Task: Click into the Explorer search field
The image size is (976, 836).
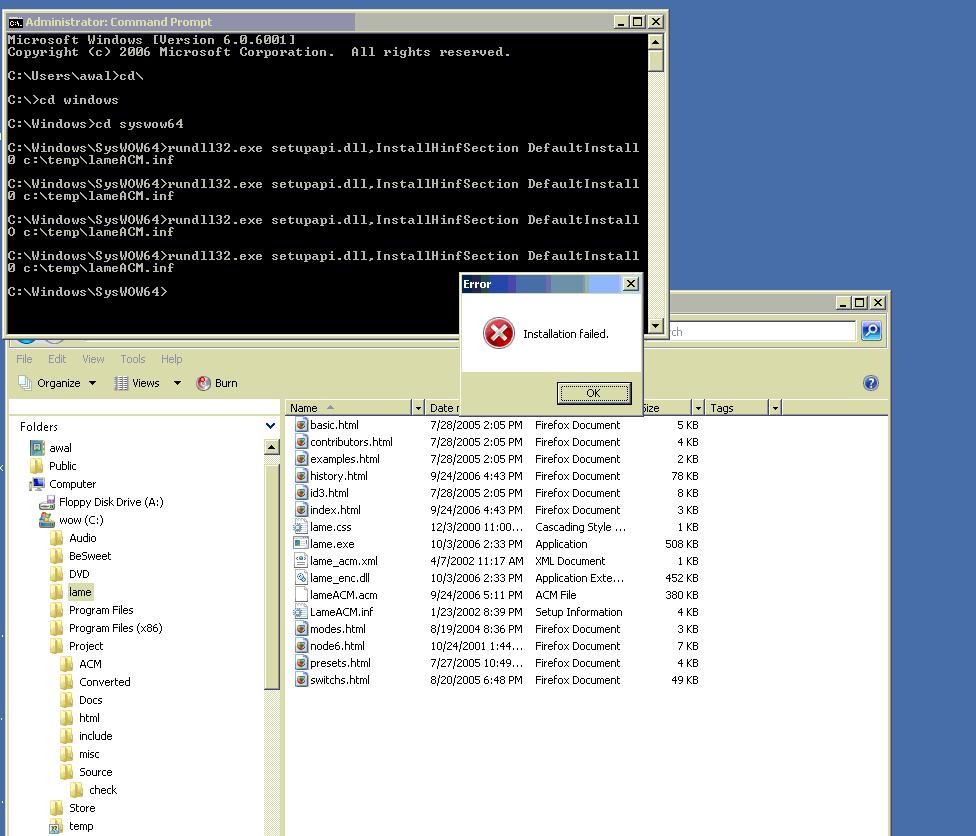Action: [762, 332]
